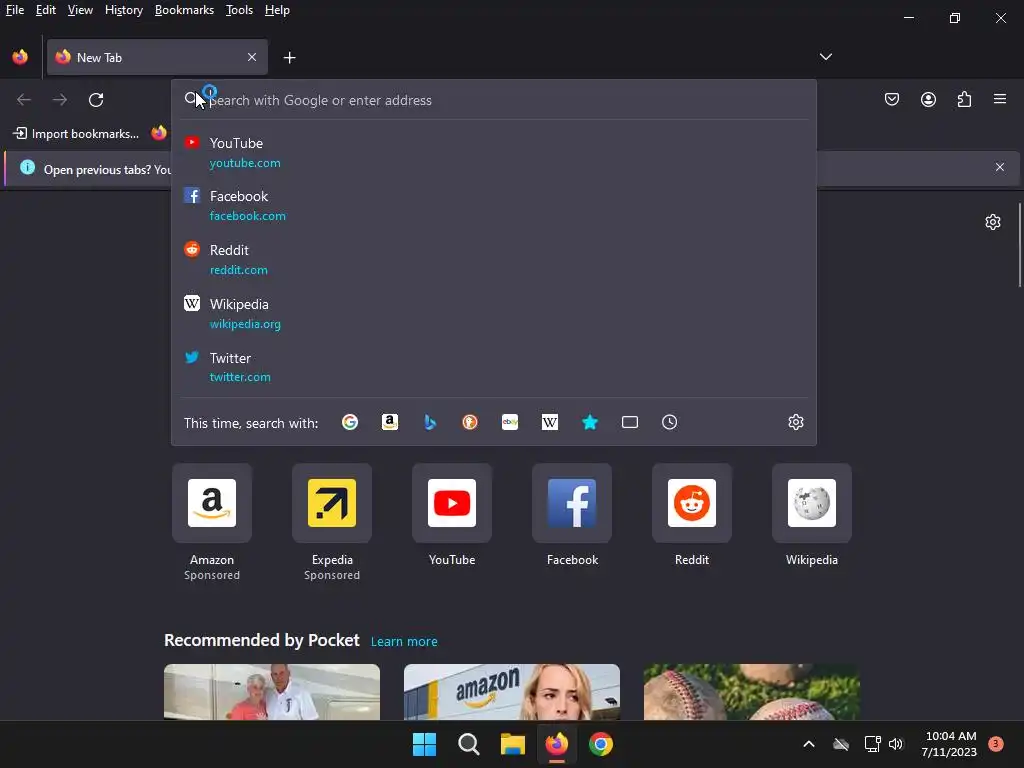Image resolution: width=1024 pixels, height=768 pixels.
Task: Search this time with DuckDuckGo icon
Action: (x=470, y=423)
